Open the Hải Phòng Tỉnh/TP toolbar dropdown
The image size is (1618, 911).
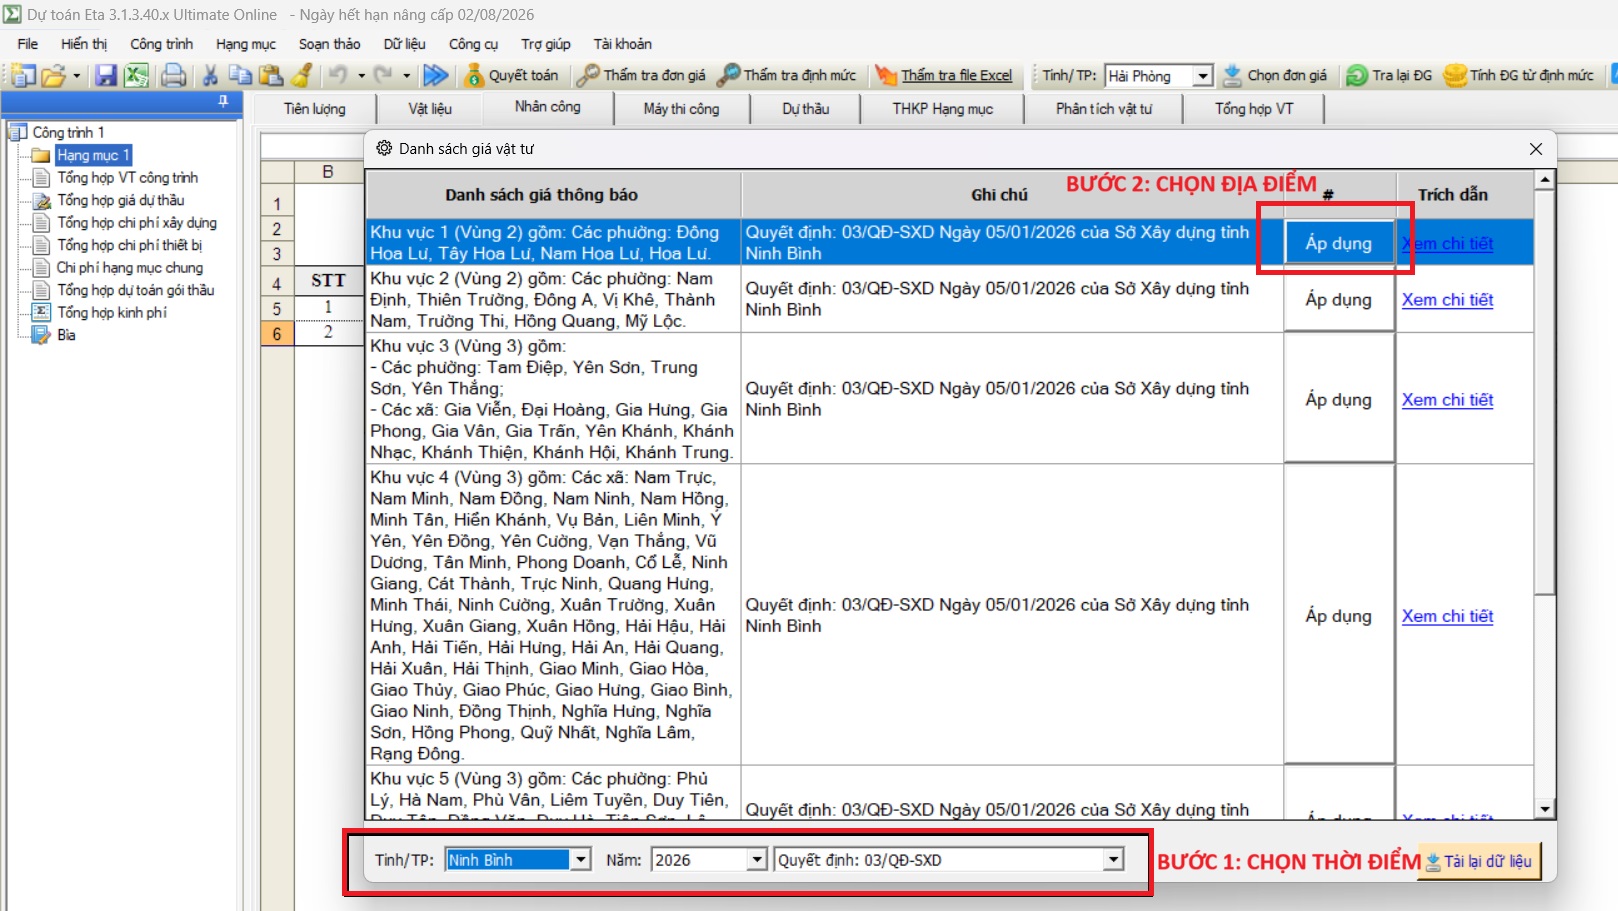tap(1203, 76)
